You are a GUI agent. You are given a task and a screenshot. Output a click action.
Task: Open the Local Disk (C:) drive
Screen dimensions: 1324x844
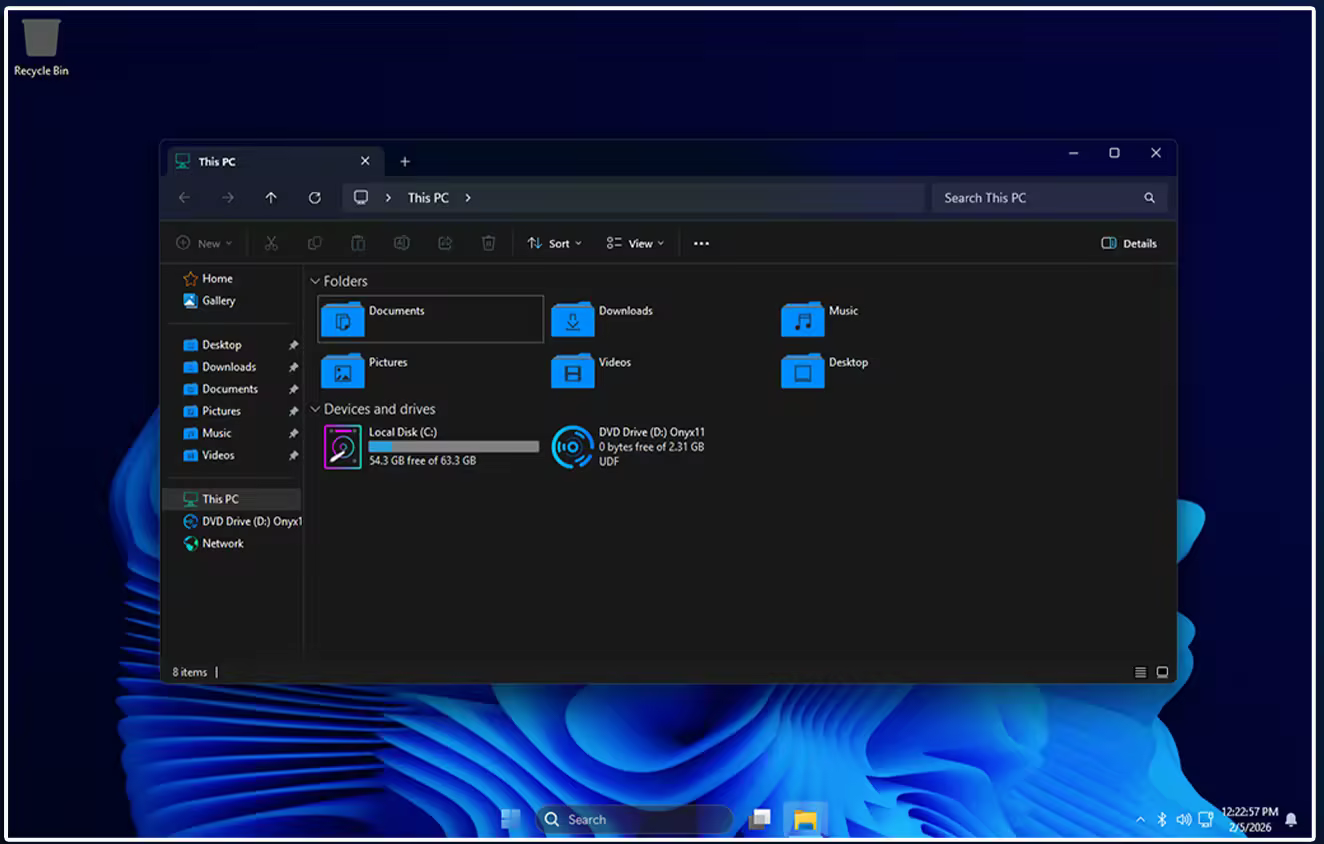point(343,446)
